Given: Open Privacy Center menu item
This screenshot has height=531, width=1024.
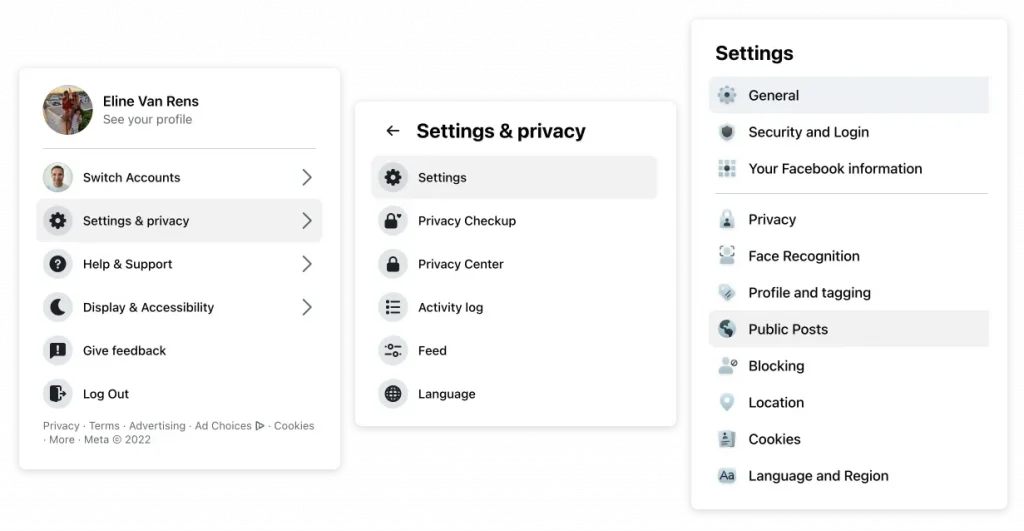Looking at the screenshot, I should point(460,264).
